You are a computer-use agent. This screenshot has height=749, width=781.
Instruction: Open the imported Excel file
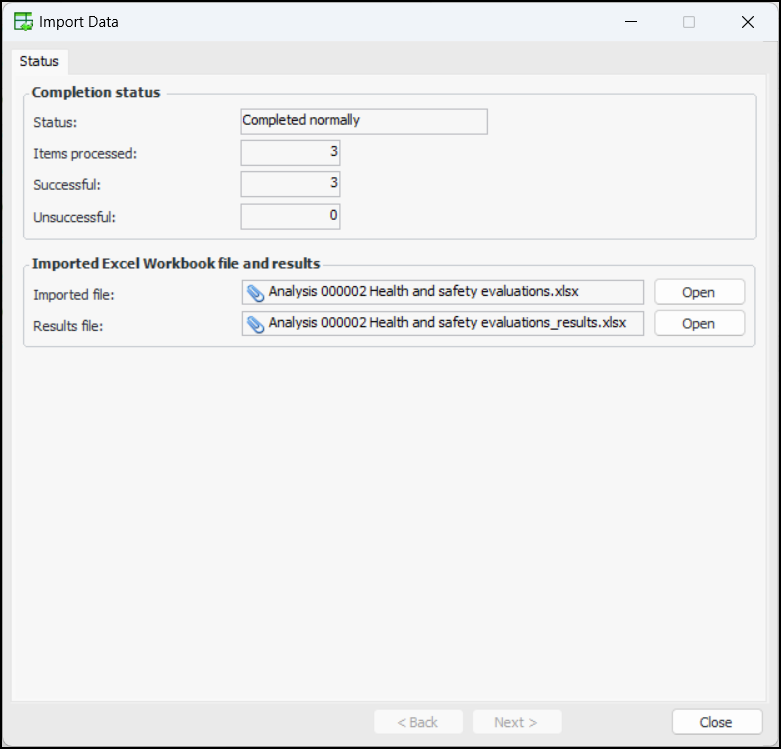[x=699, y=292]
